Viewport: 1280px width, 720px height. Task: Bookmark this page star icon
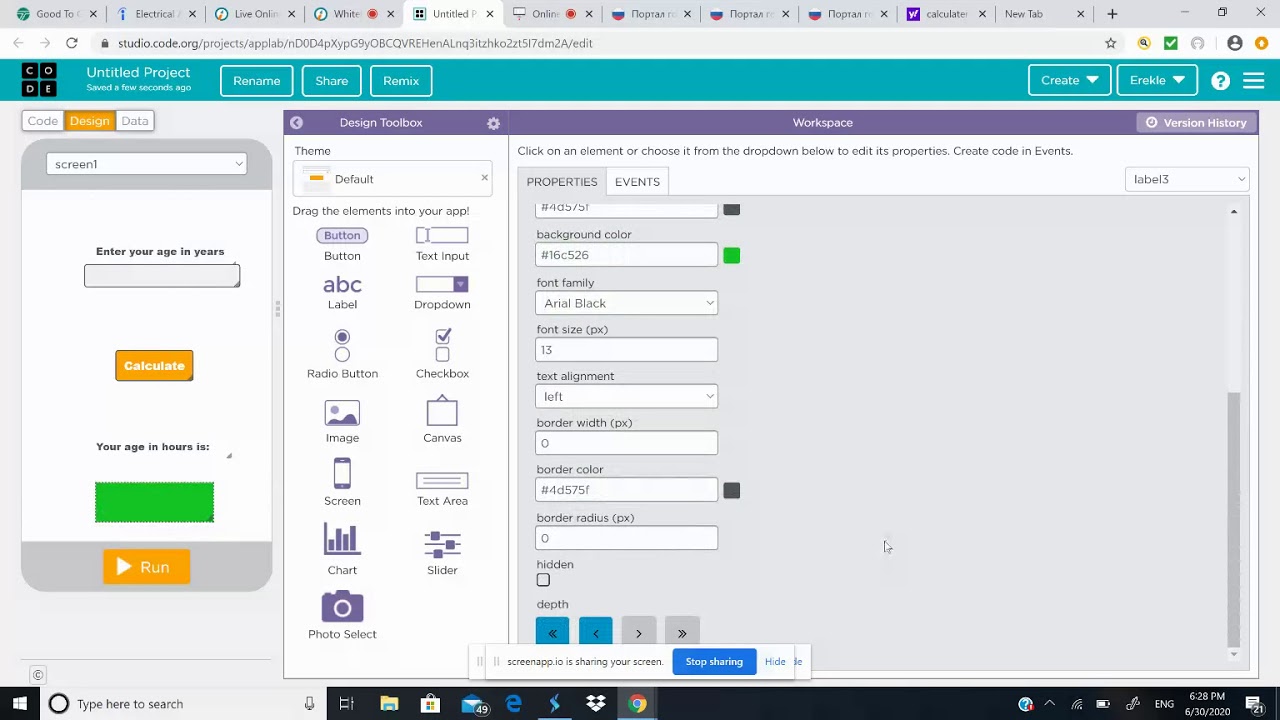coord(1110,43)
